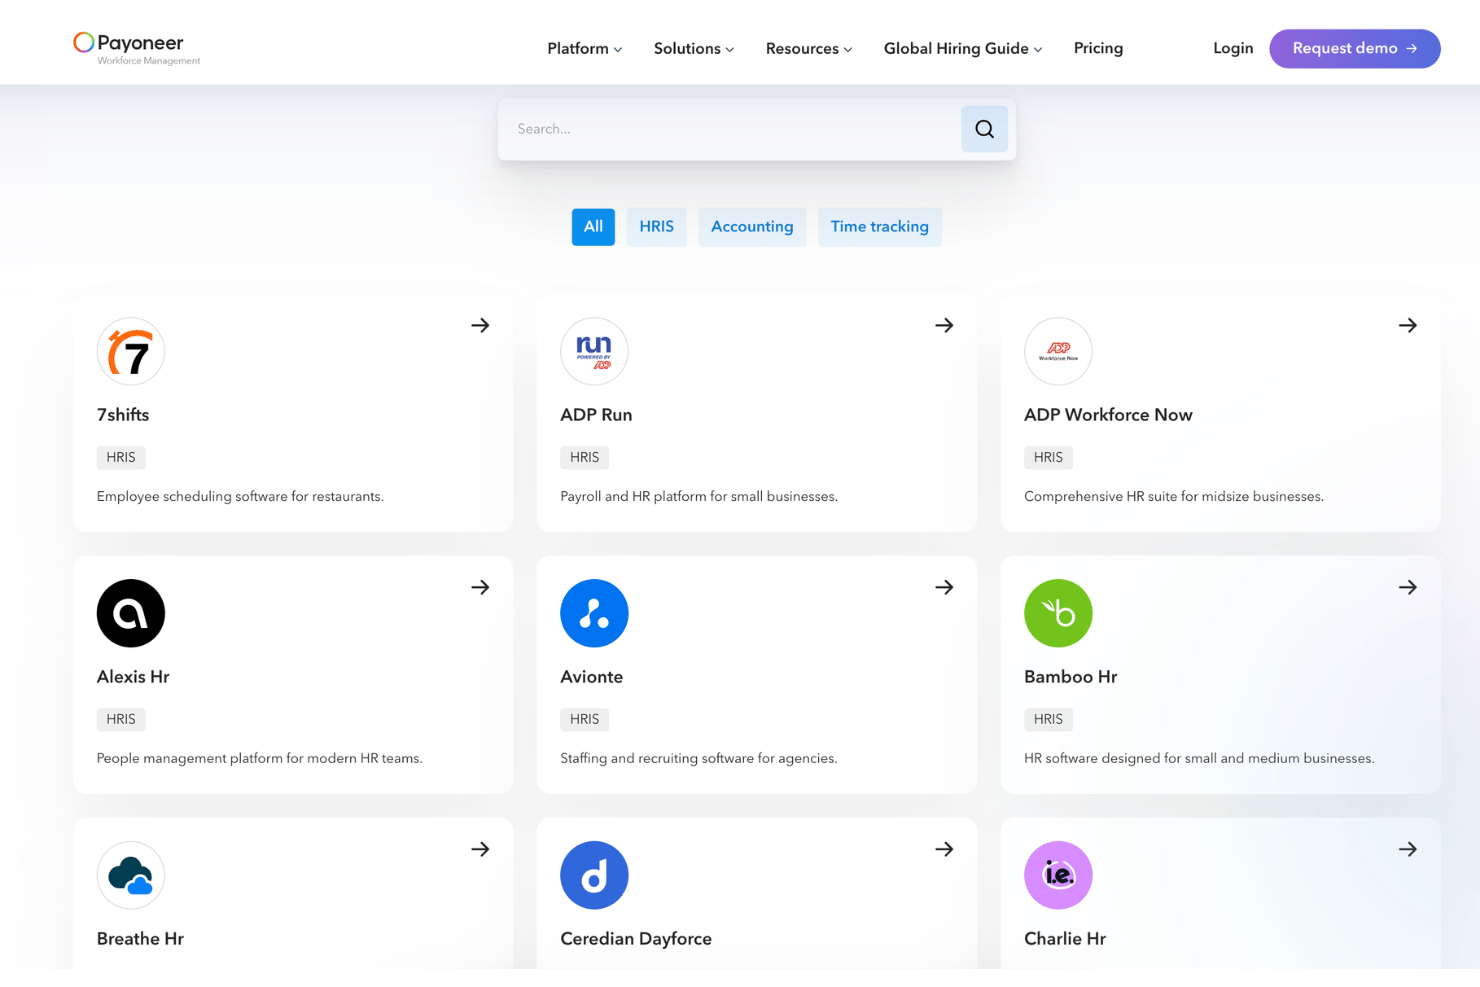
Task: Expand the Global Hiring Guide menu
Action: (963, 48)
